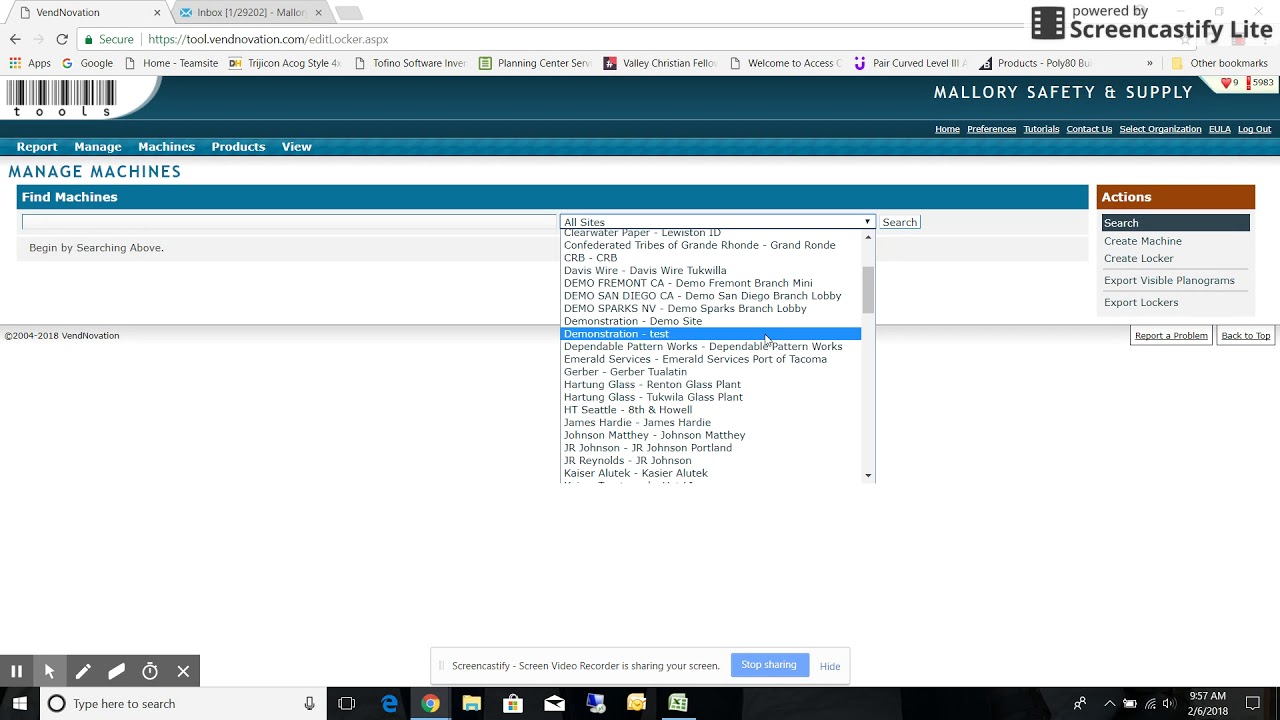Open the View menu
The width and height of the screenshot is (1280, 720).
(297, 147)
